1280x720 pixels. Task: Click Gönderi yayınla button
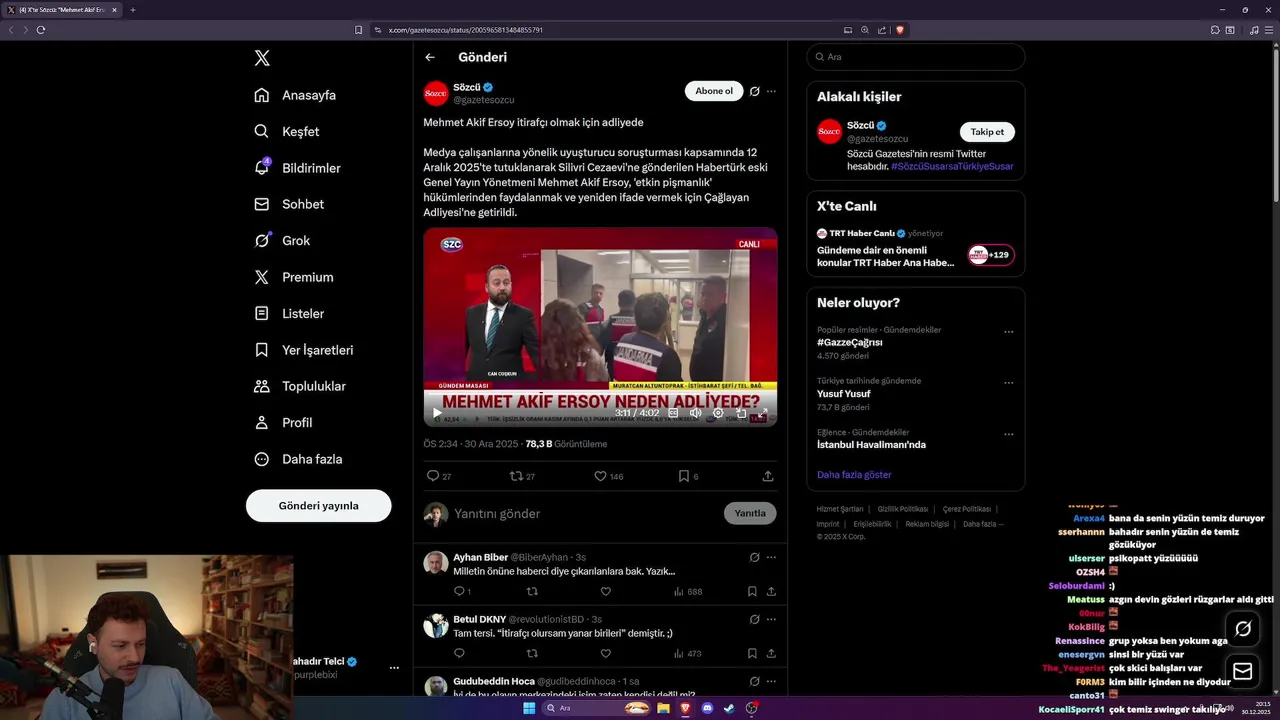pos(318,506)
